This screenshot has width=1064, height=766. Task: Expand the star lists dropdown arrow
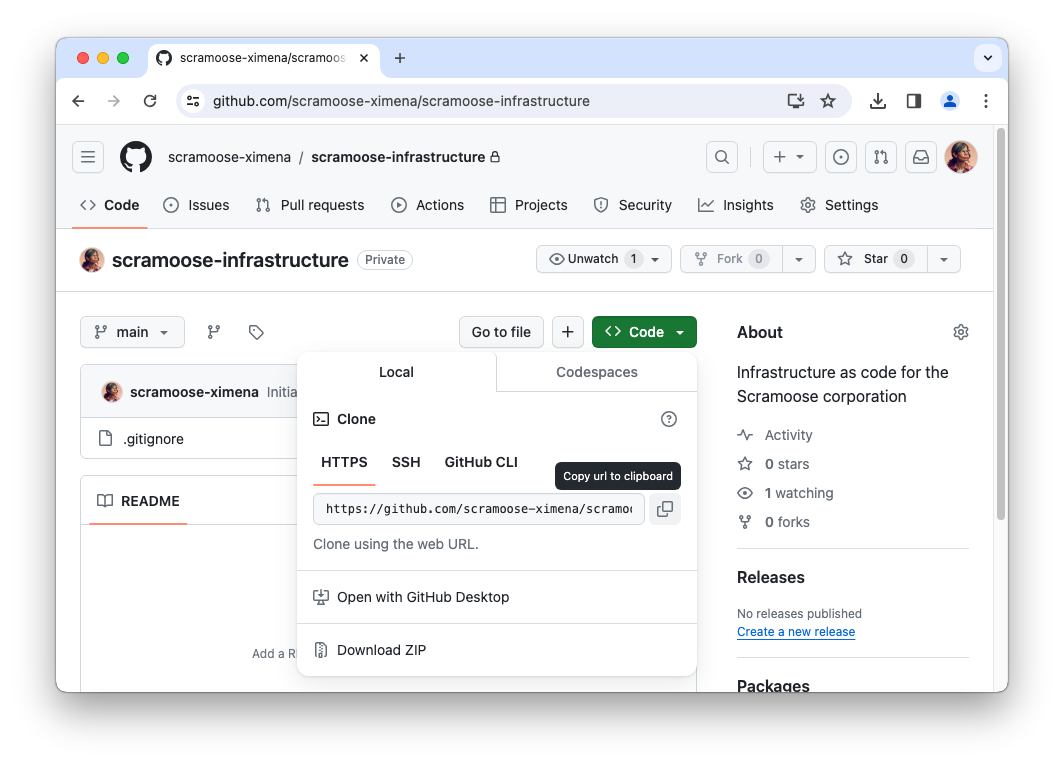[943, 259]
